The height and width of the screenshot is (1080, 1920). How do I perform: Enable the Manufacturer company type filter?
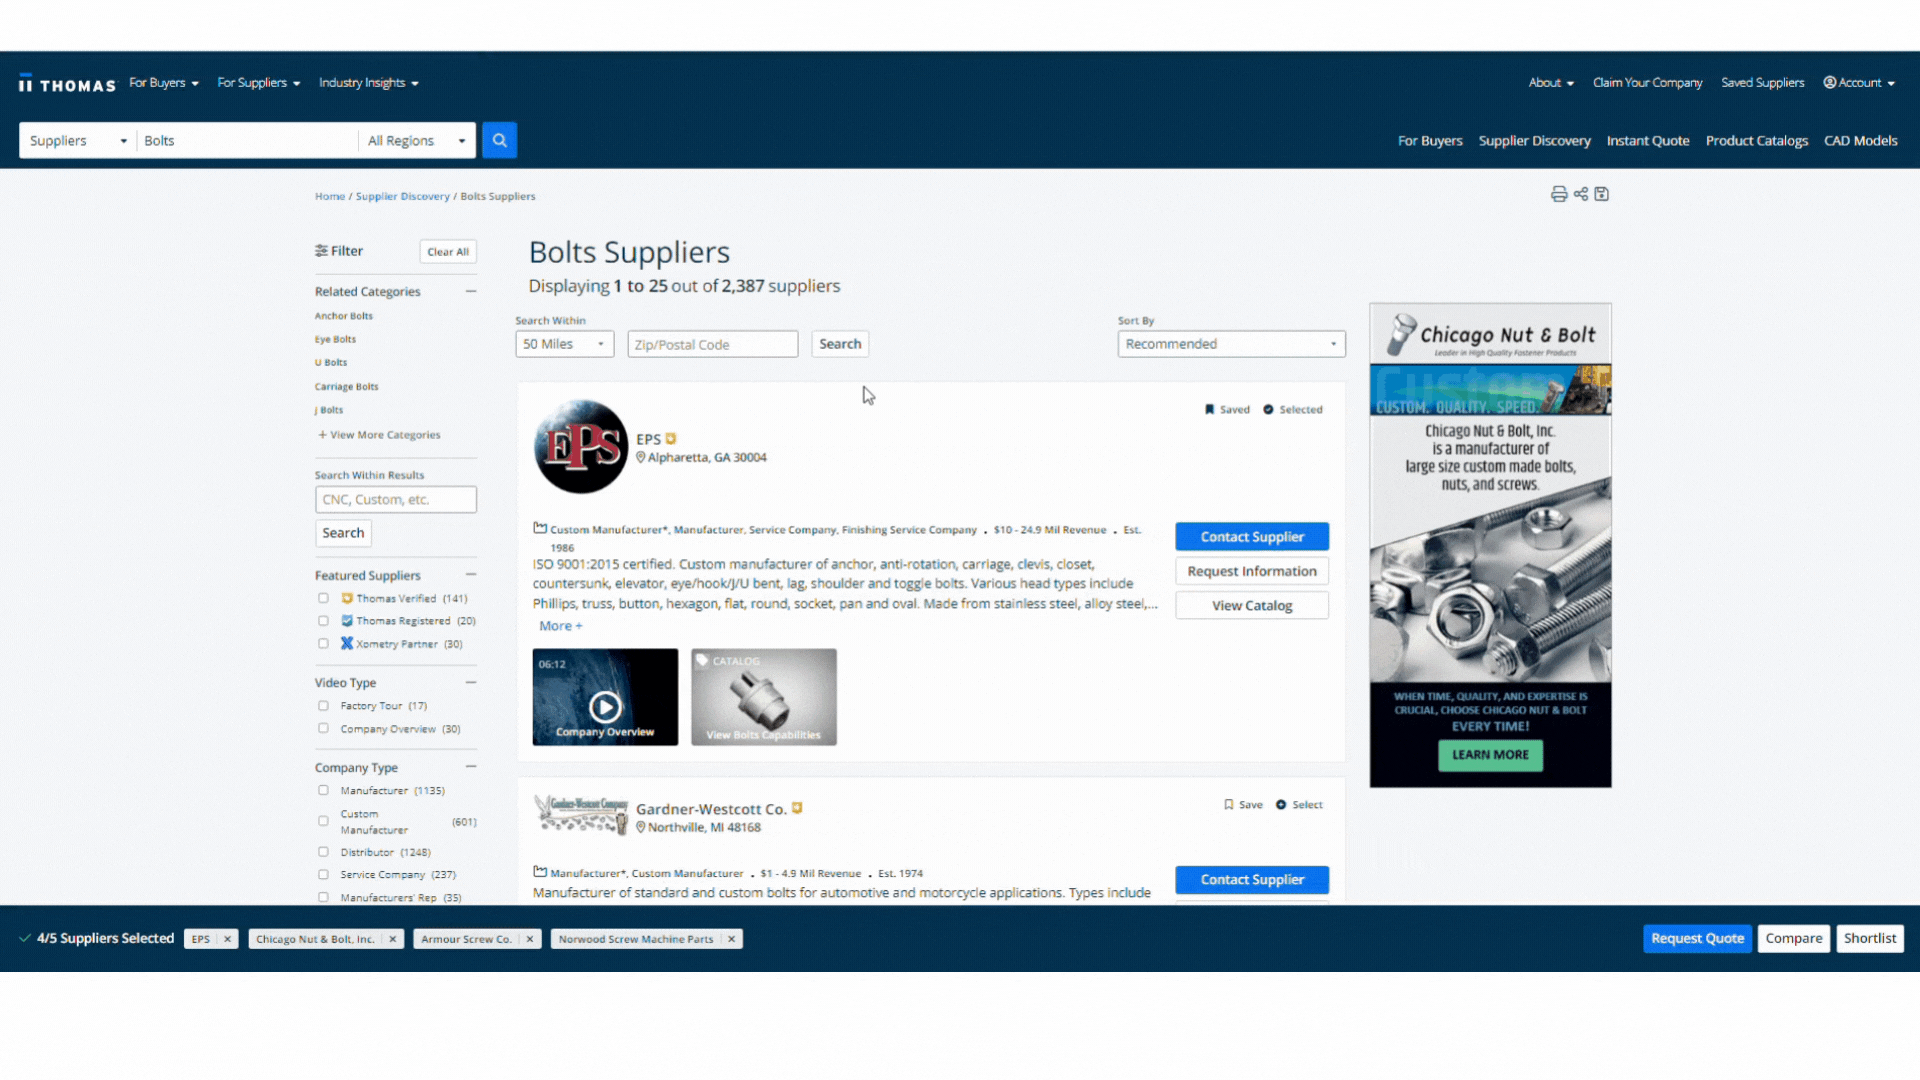pyautogui.click(x=323, y=790)
